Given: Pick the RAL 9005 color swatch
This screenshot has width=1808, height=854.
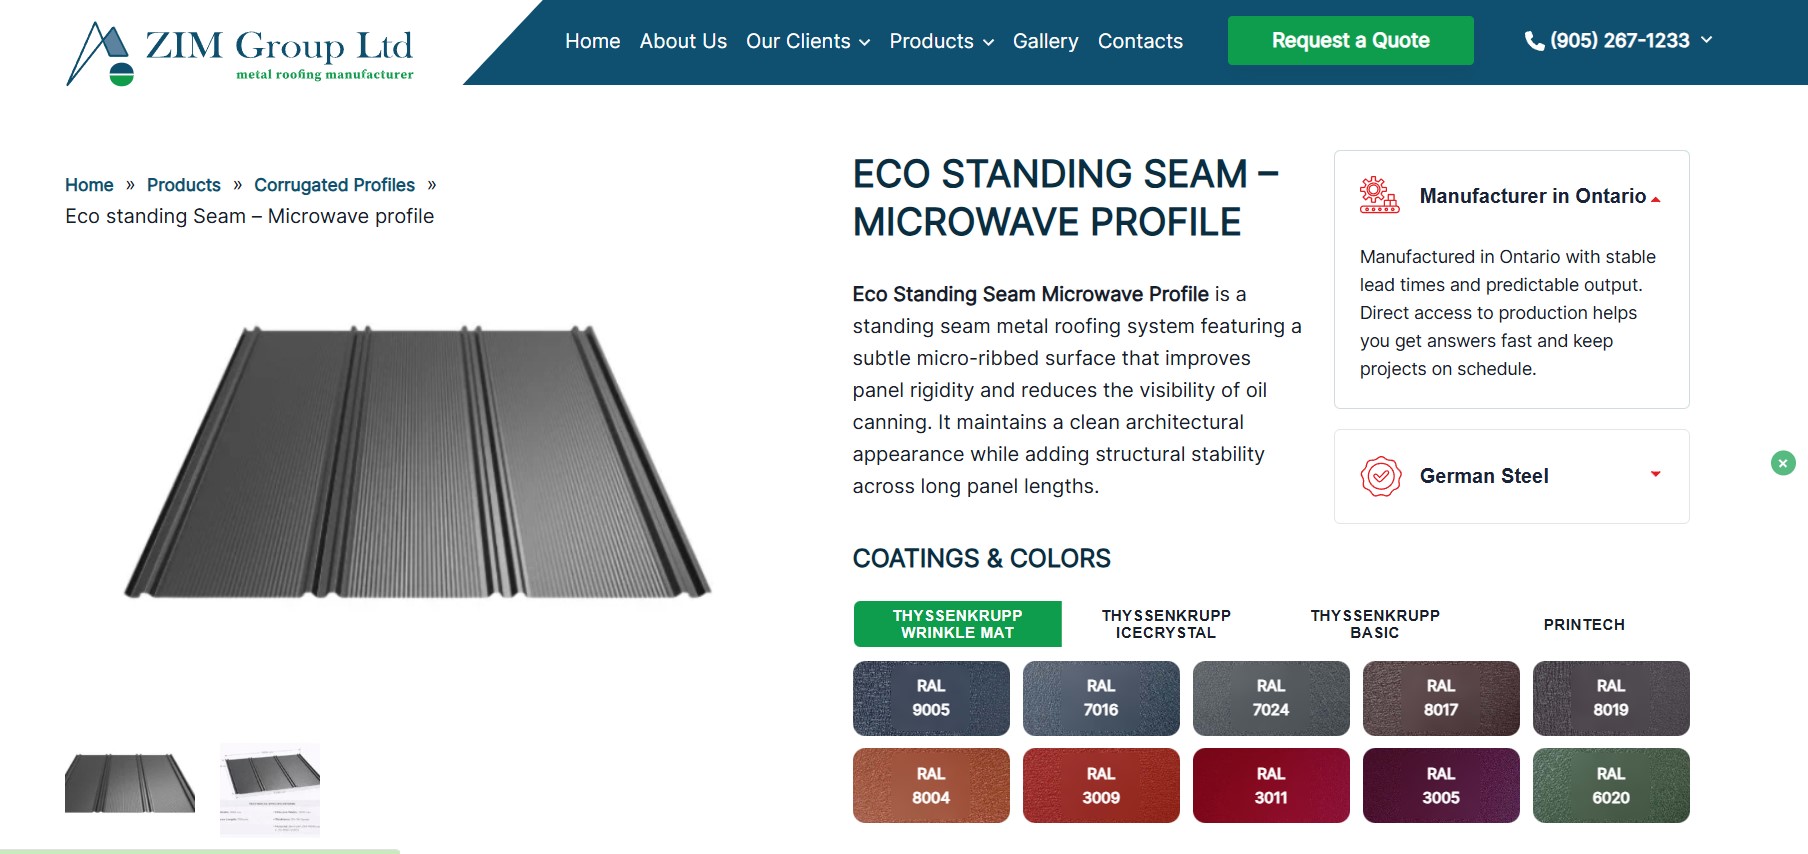Looking at the screenshot, I should click(931, 698).
